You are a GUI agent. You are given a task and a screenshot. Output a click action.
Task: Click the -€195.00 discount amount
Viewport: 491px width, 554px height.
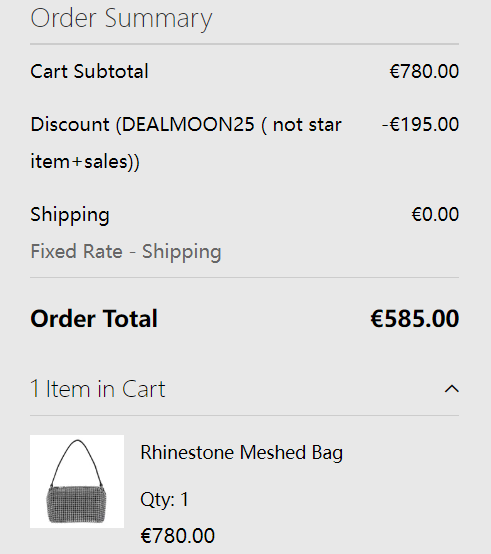point(420,124)
